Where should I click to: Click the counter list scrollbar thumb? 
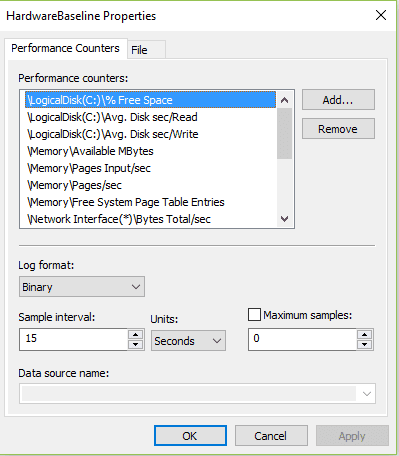coord(284,134)
